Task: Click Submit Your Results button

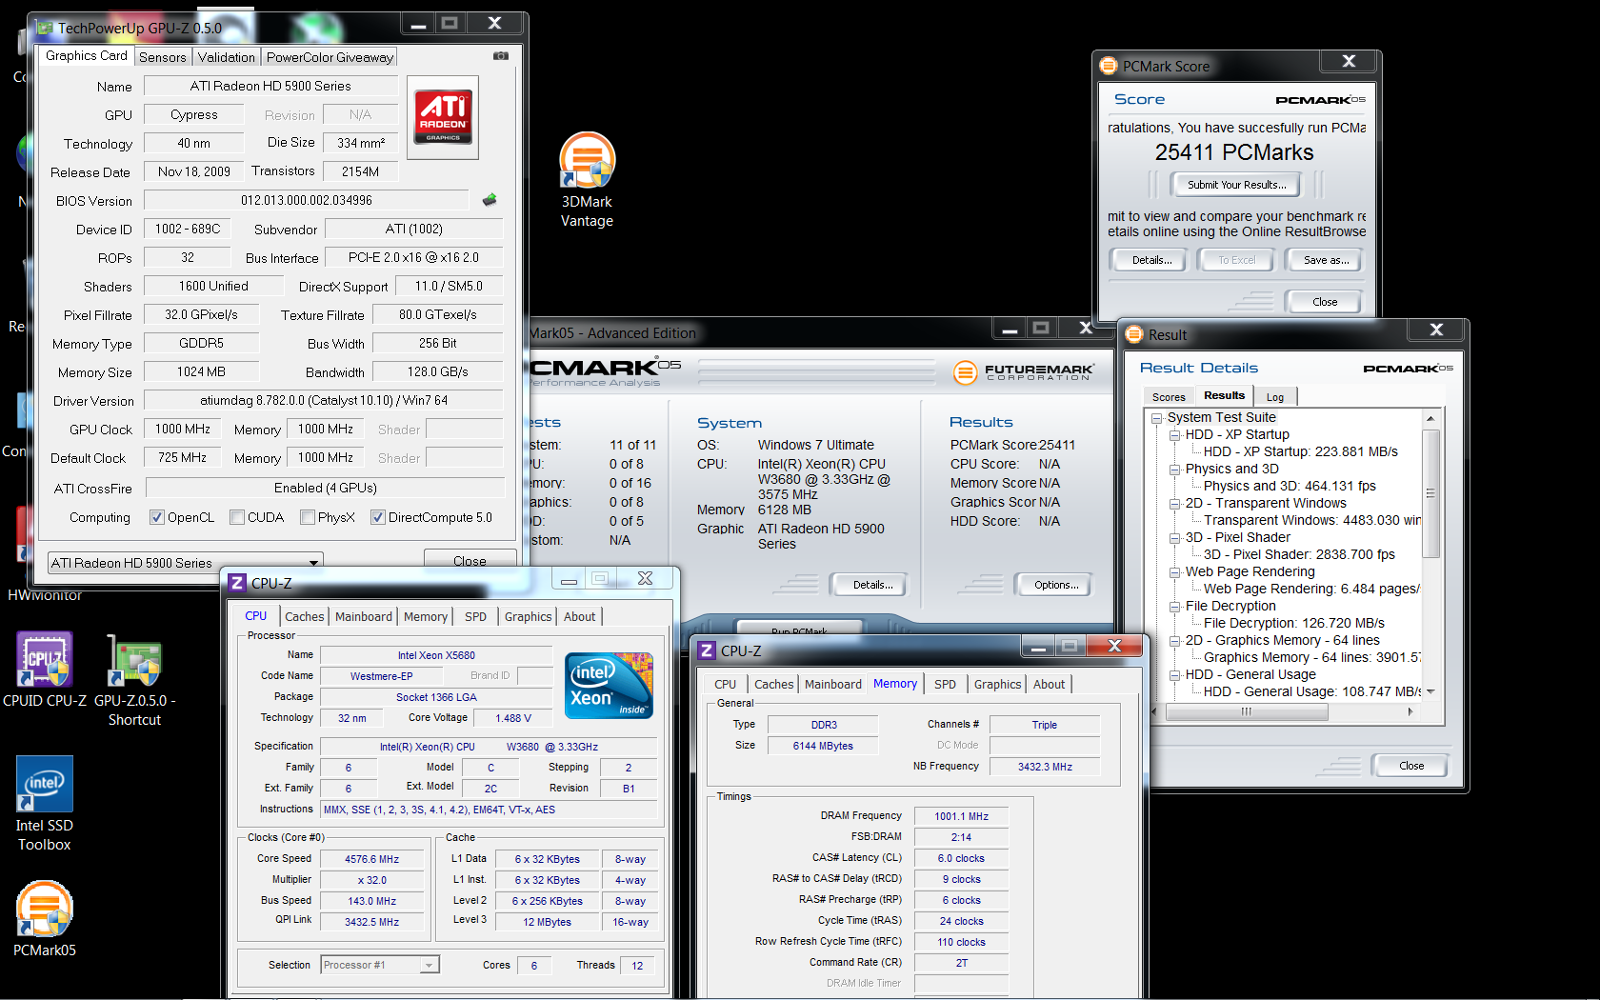Action: [x=1237, y=184]
